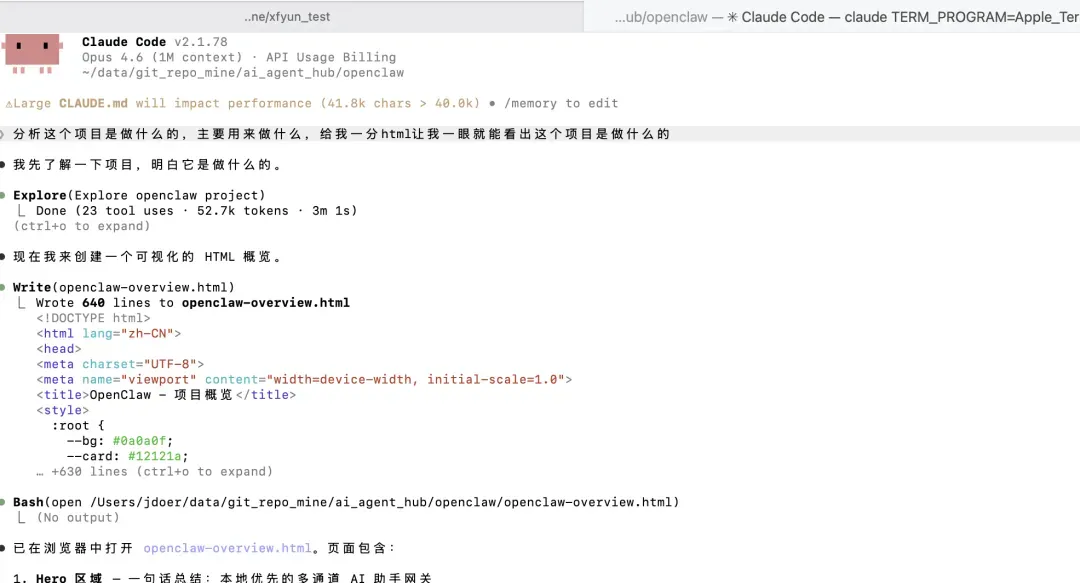1080x583 pixels.
Task: Click the Claude Code v2.1.78 title text
Action: [154, 42]
